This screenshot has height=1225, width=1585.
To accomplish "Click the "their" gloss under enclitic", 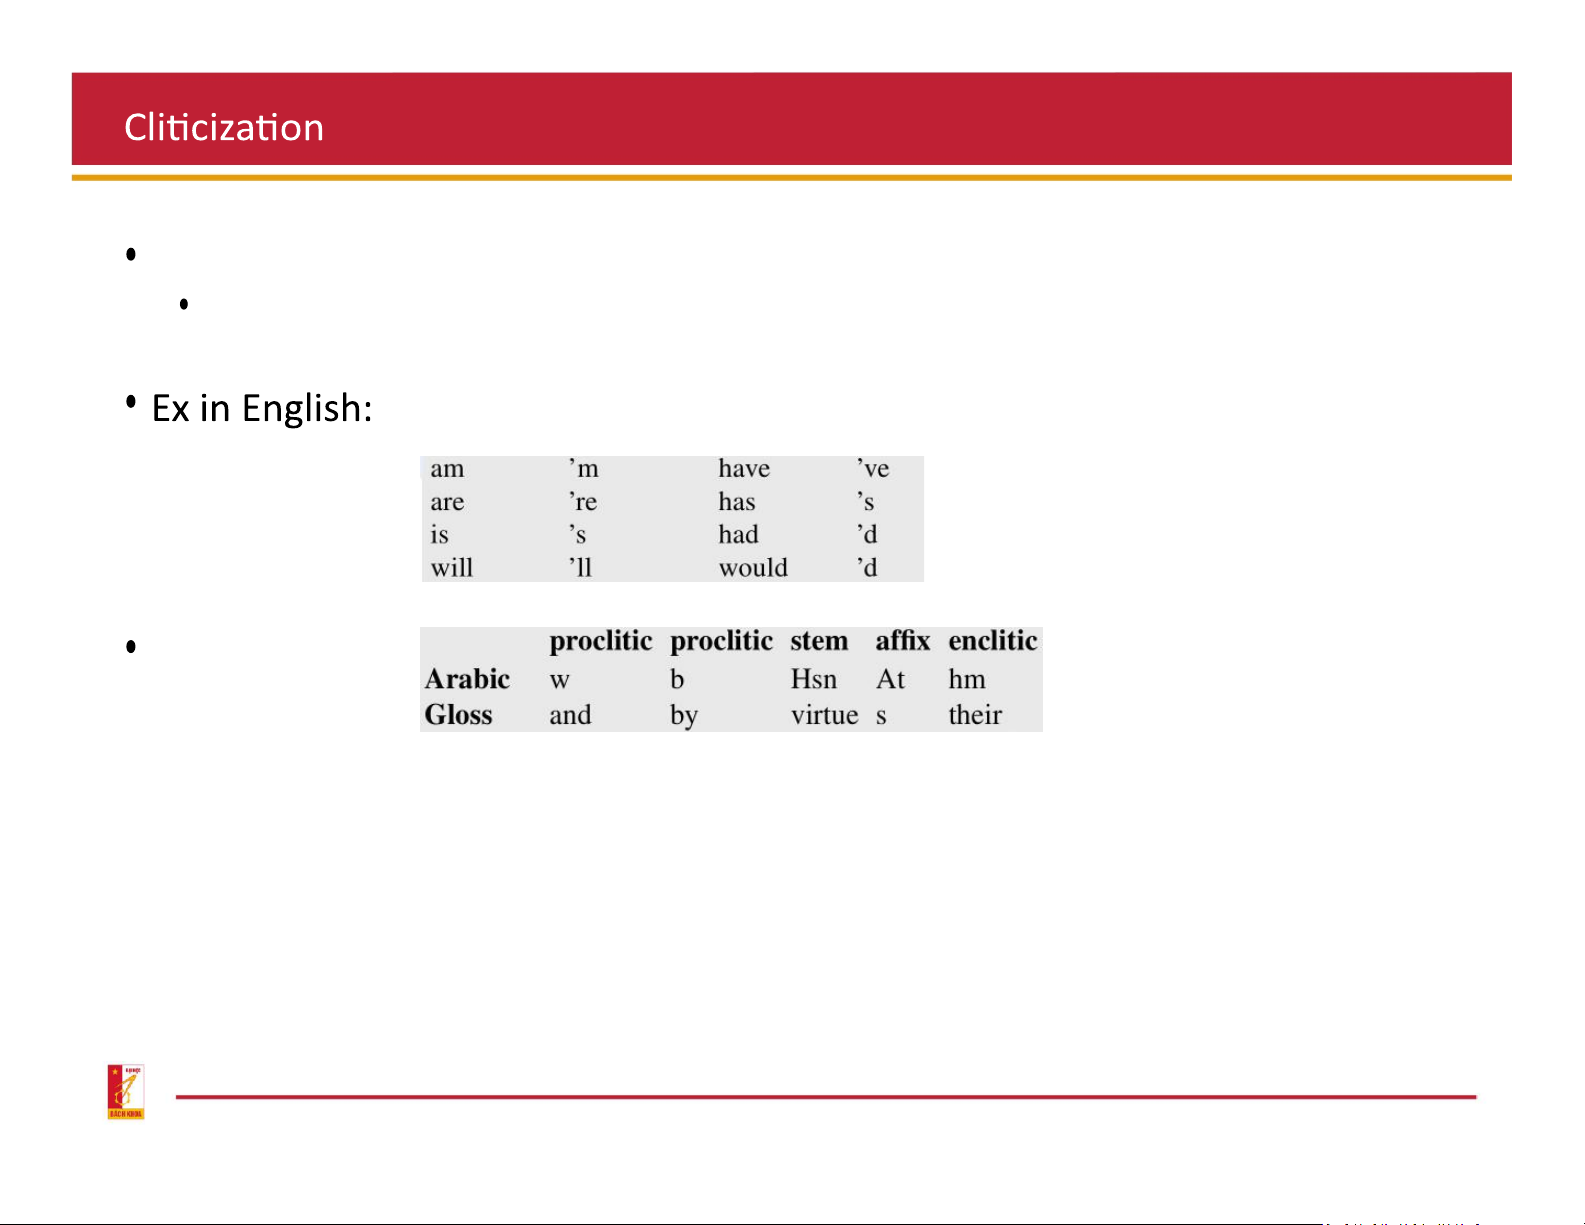I will click(975, 715).
